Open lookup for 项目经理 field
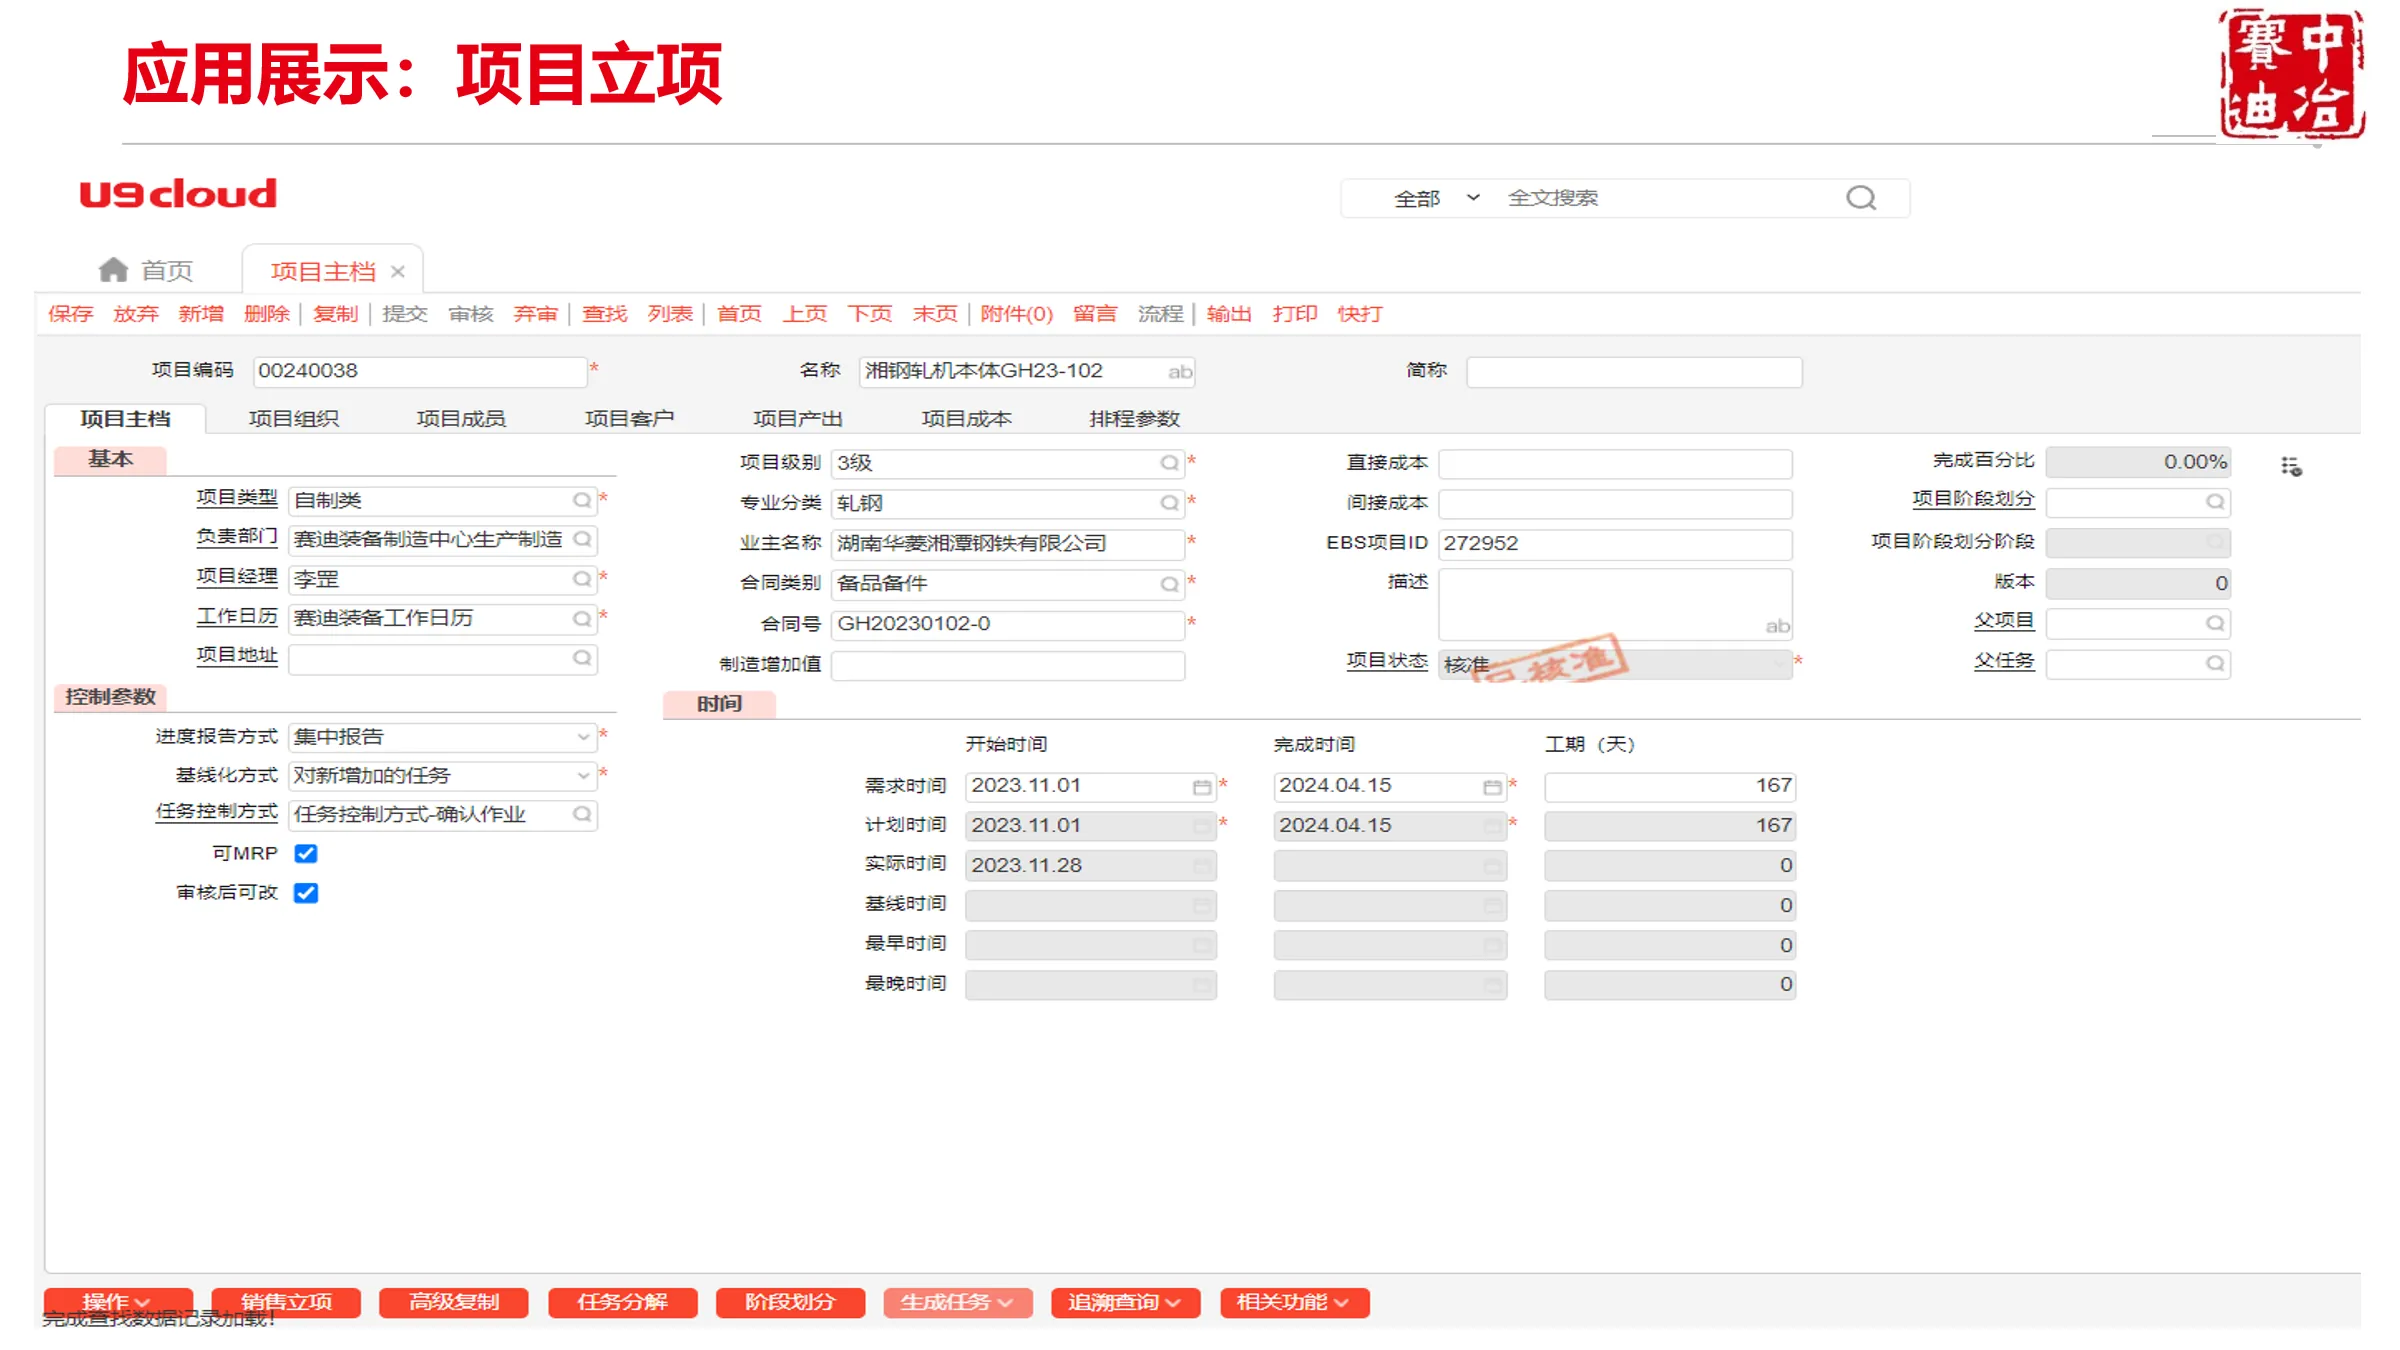Screen dimensions: 2400x1350 click(x=581, y=579)
